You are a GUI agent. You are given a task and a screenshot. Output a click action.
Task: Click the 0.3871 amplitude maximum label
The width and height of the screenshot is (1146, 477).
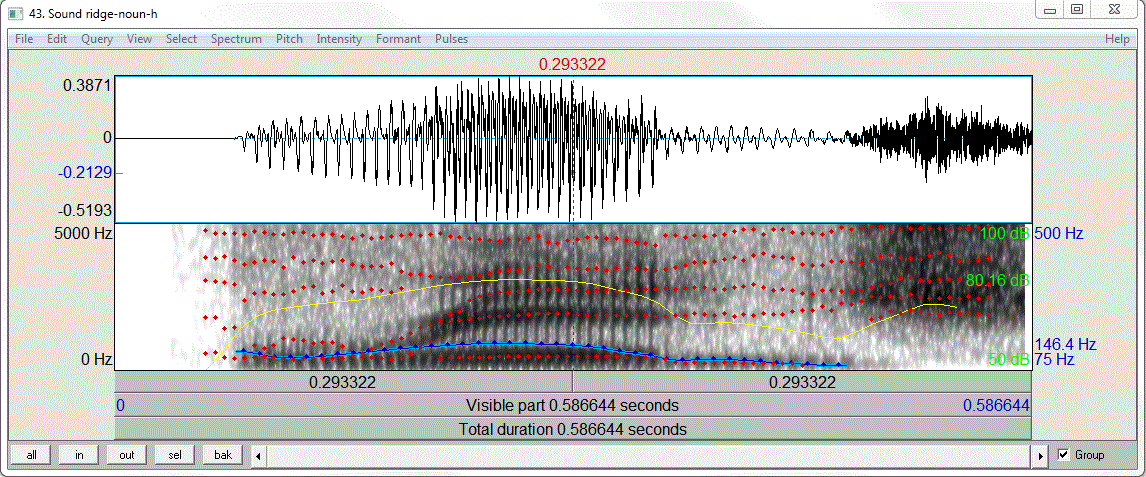(x=88, y=85)
